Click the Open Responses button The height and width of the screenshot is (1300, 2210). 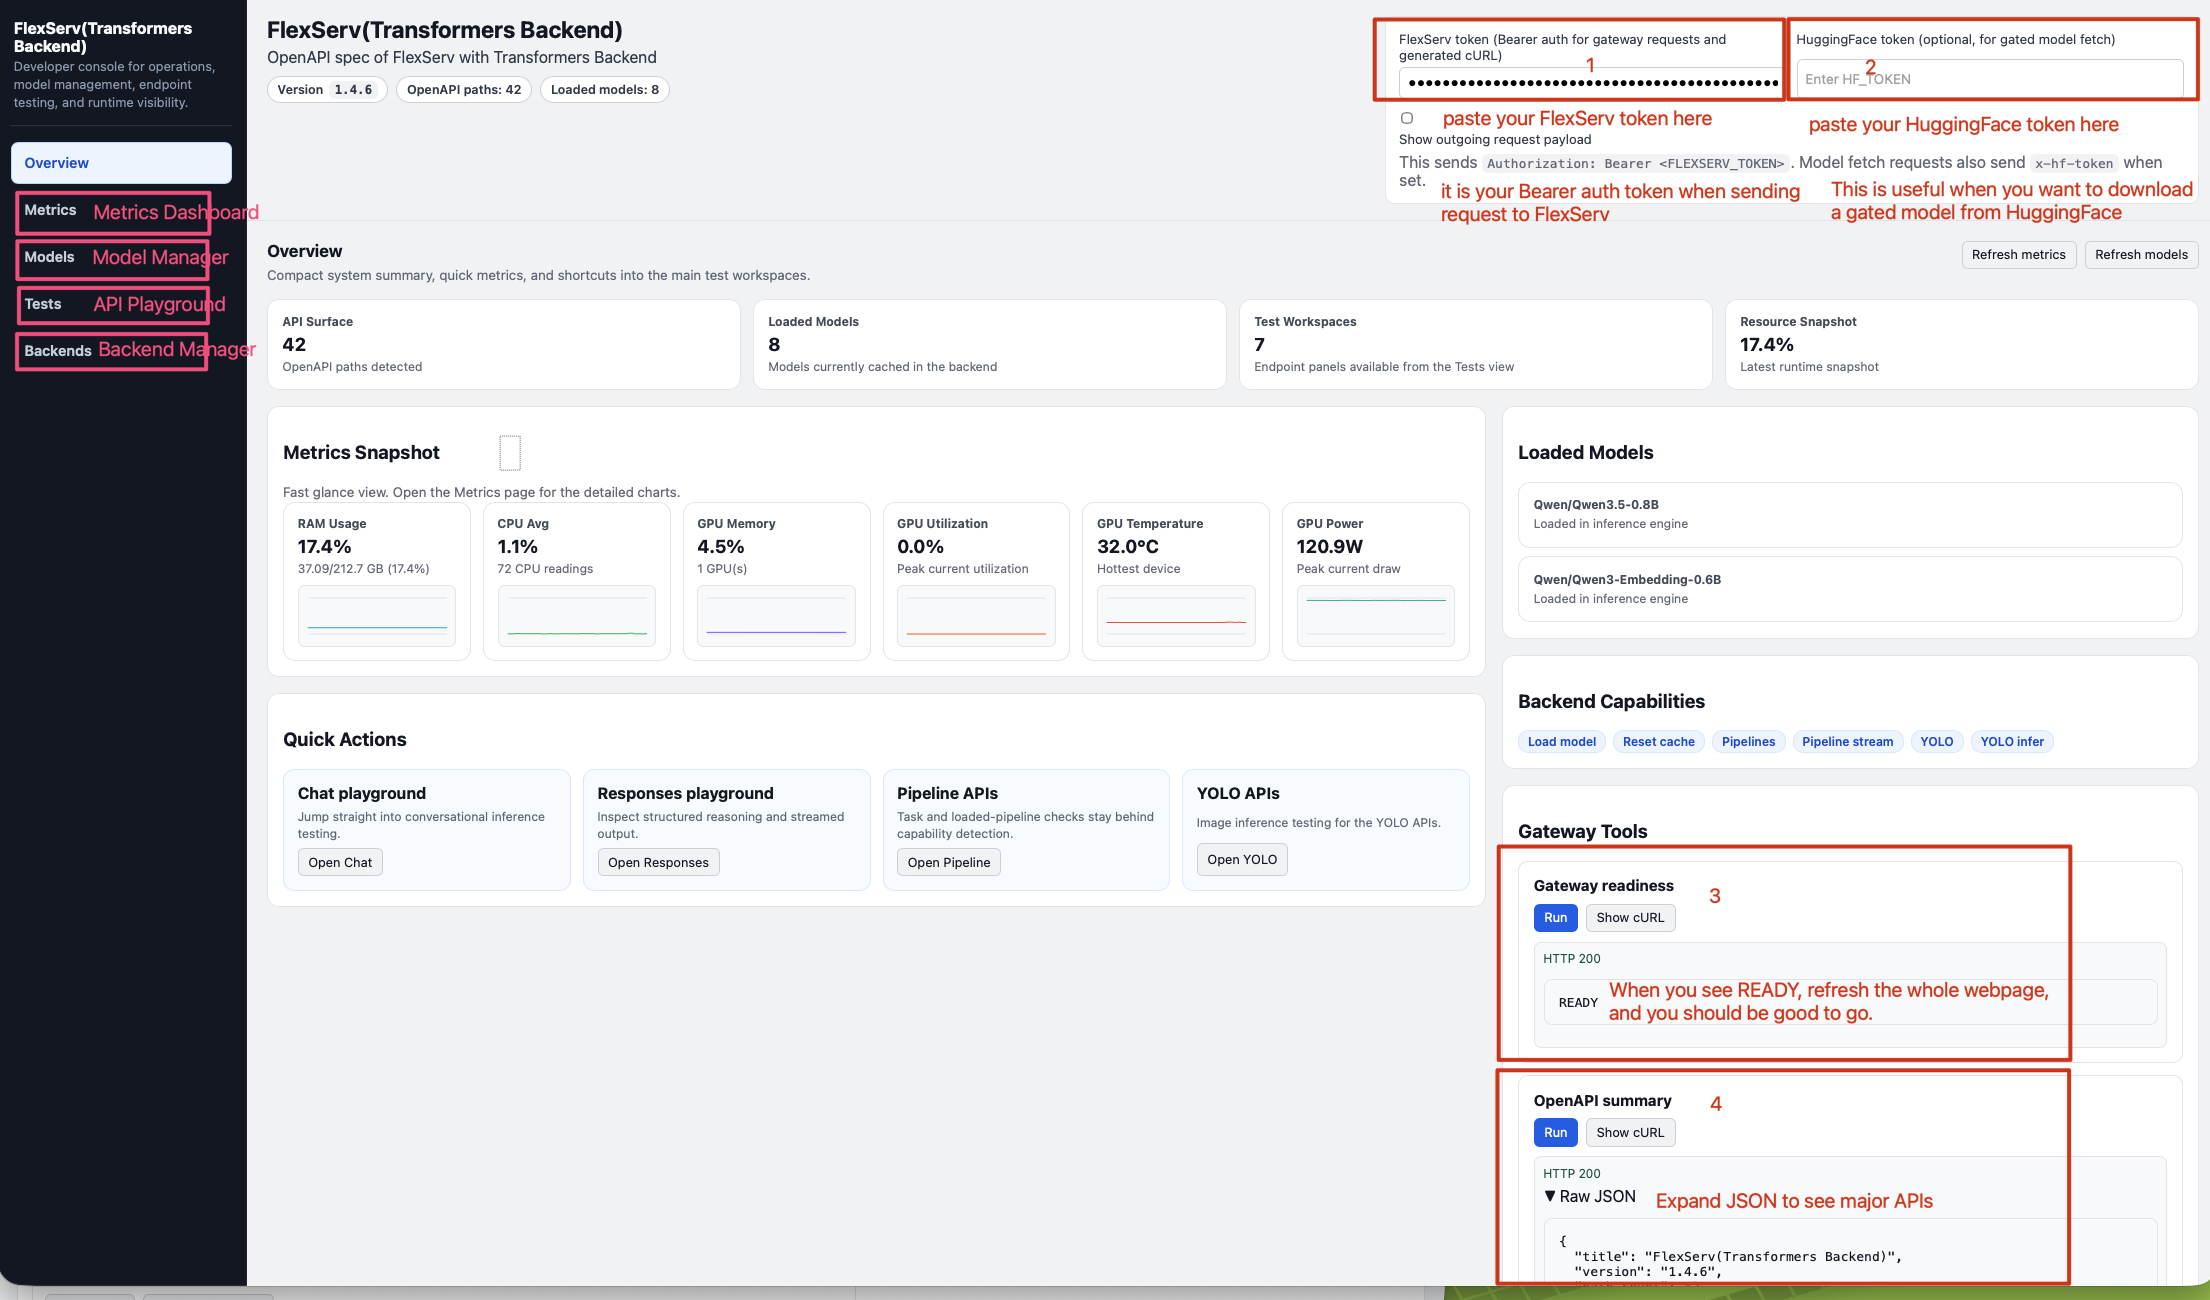point(658,862)
